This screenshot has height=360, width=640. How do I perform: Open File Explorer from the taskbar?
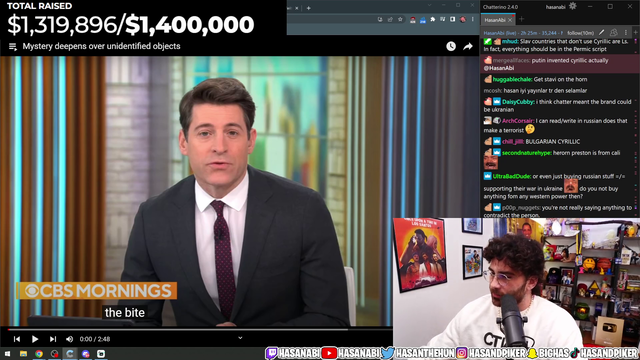point(23,353)
